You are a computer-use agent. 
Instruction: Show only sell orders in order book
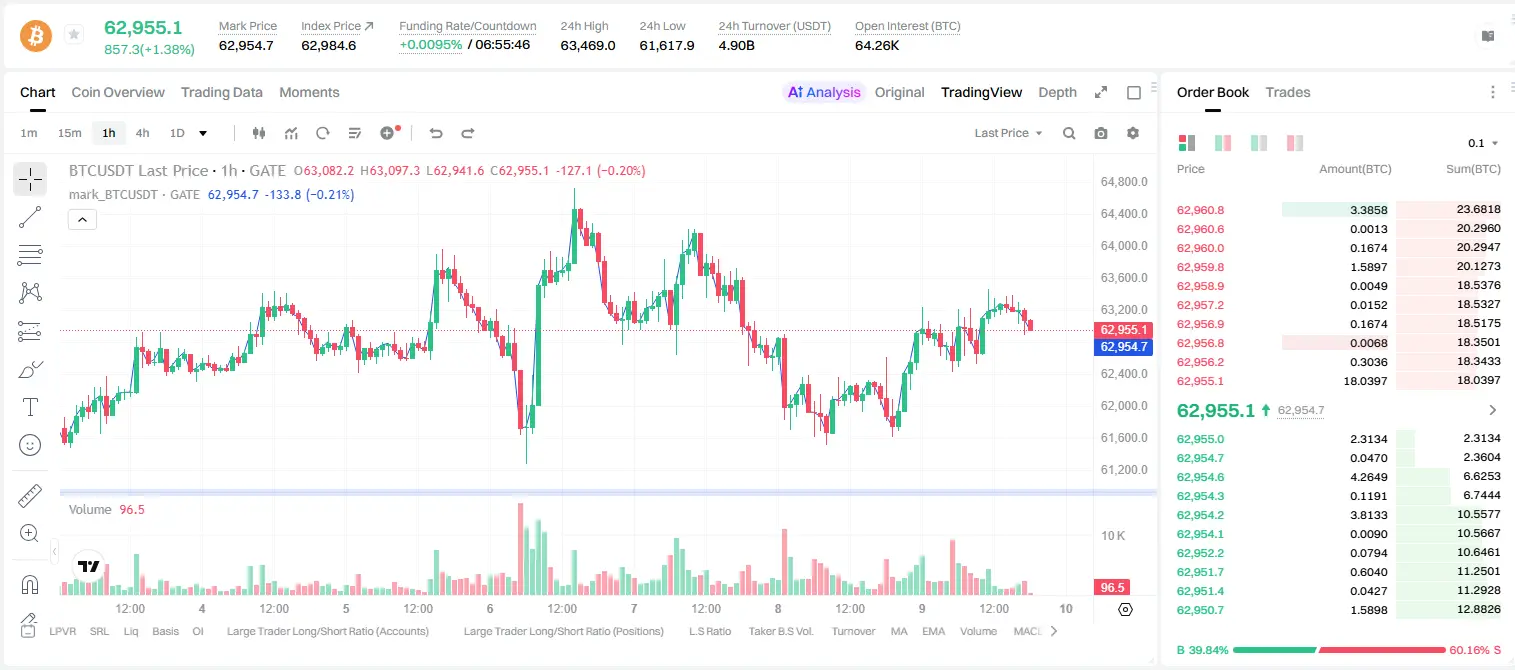tap(1295, 143)
